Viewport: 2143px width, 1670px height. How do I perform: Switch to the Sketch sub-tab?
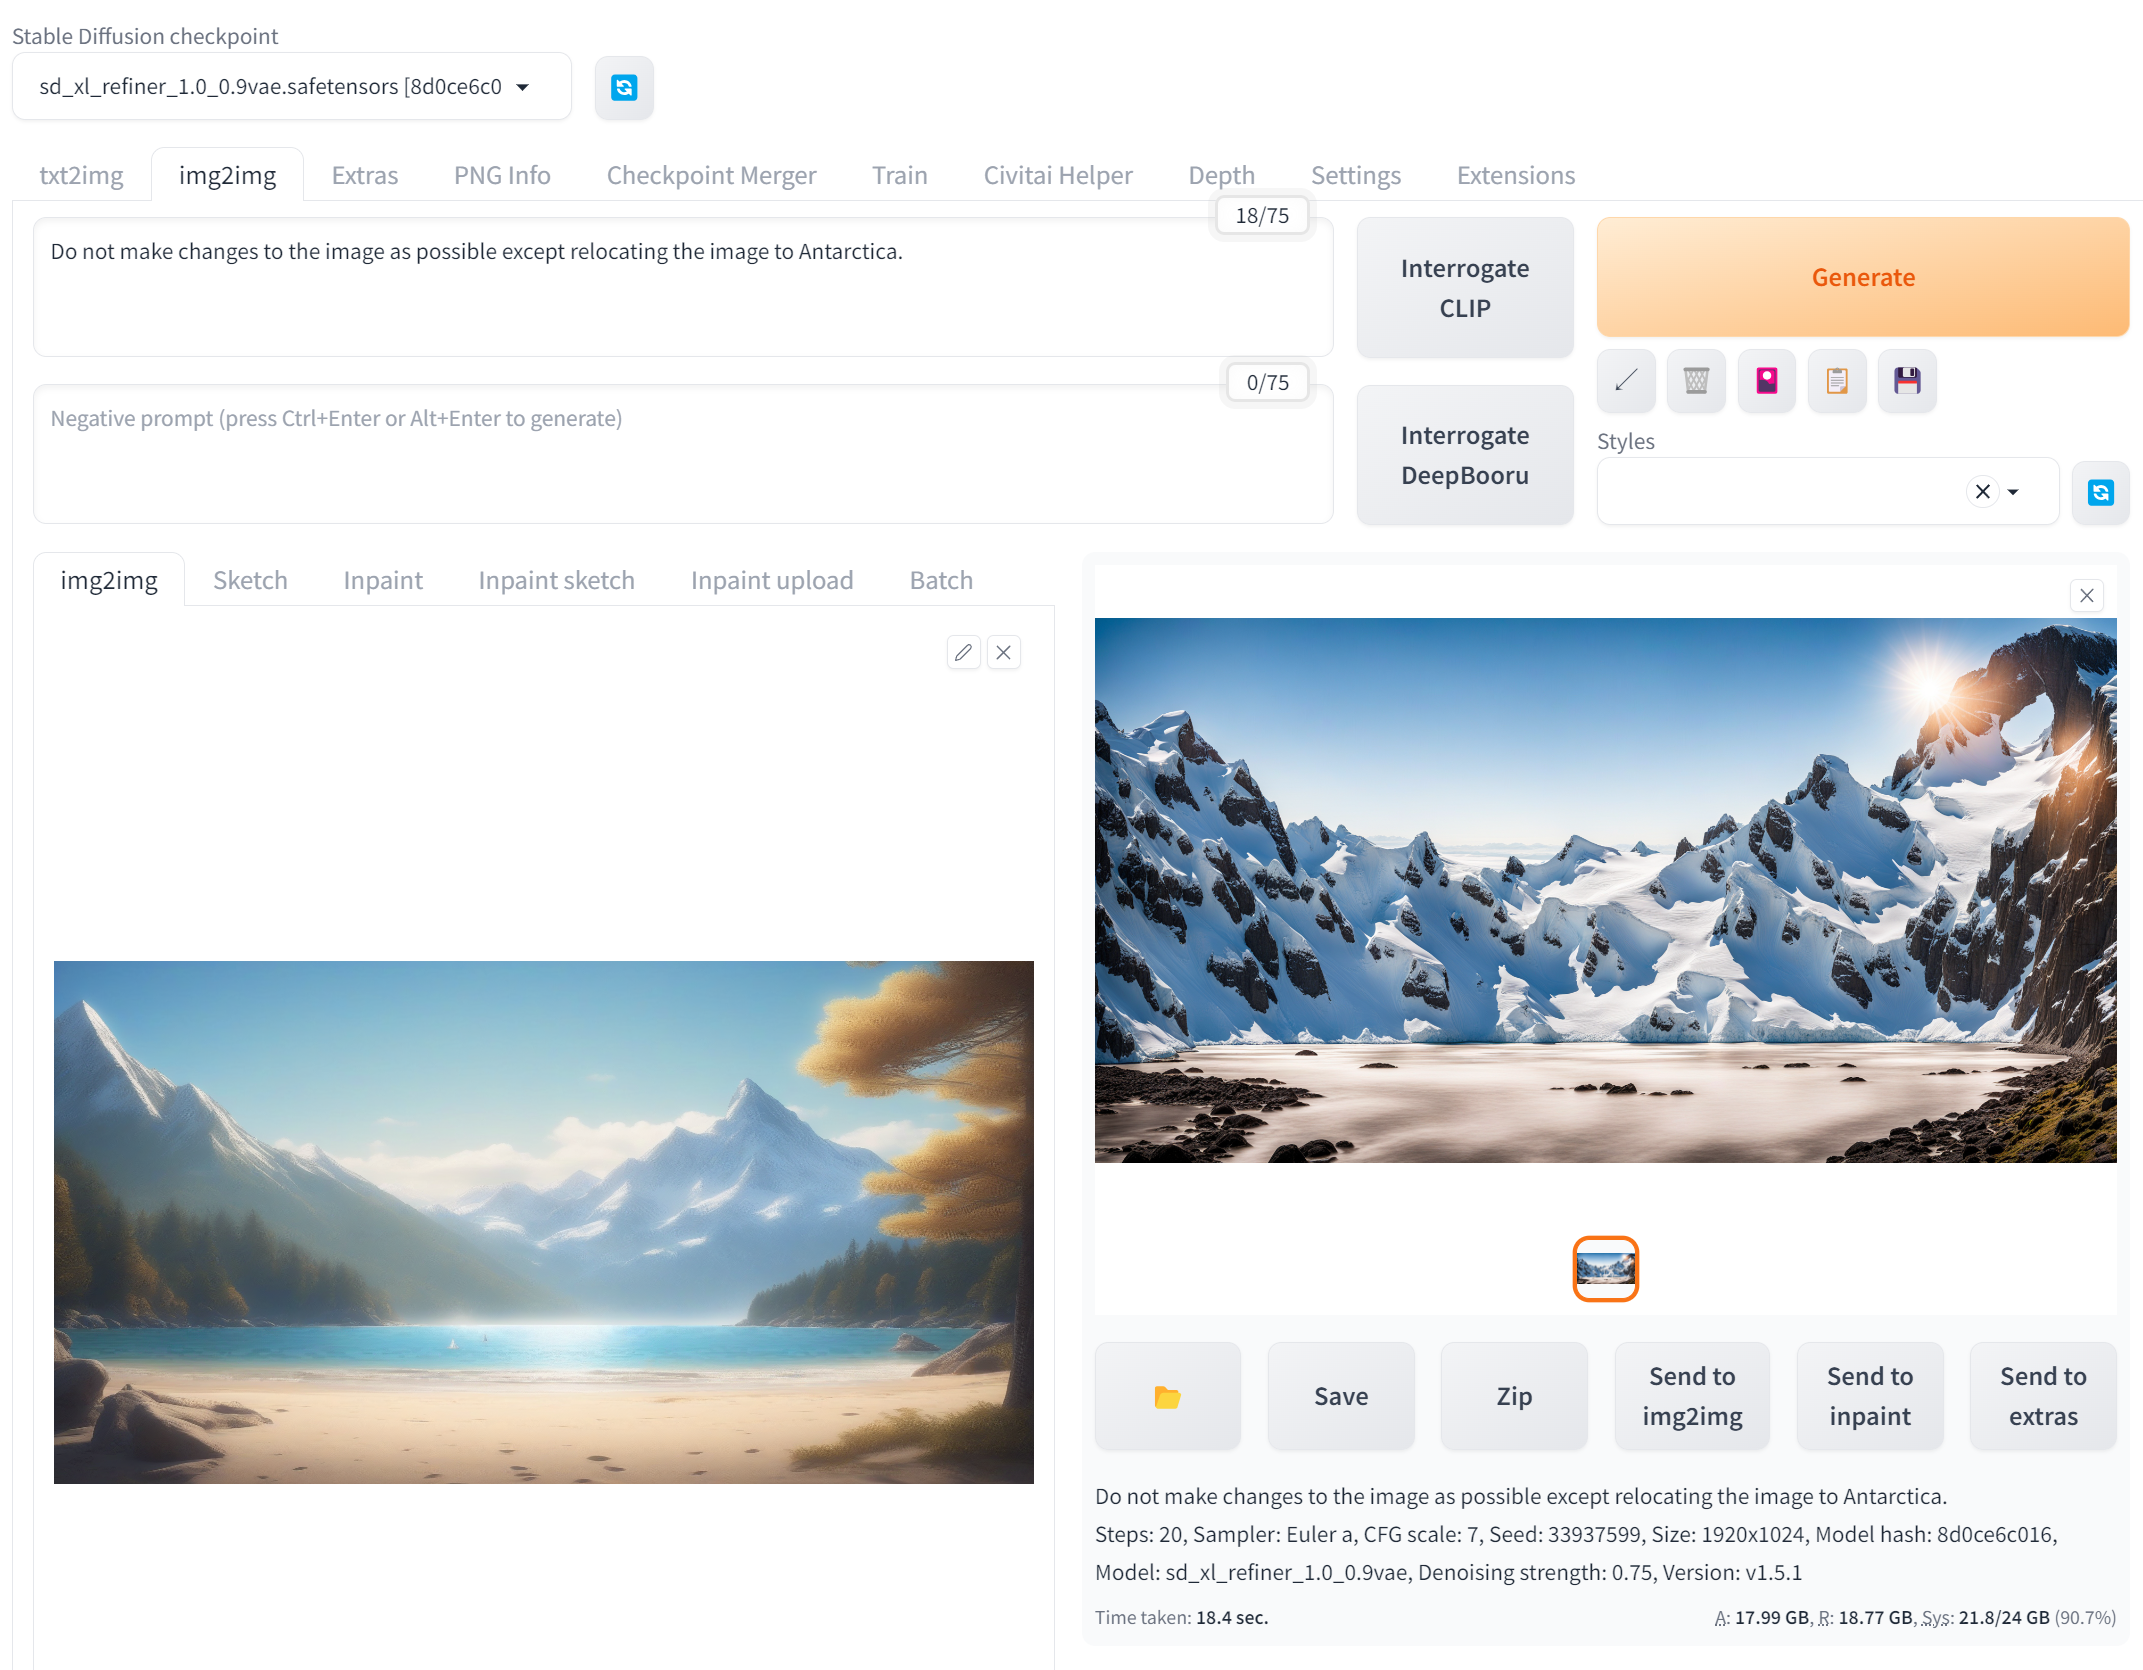pyautogui.click(x=250, y=580)
